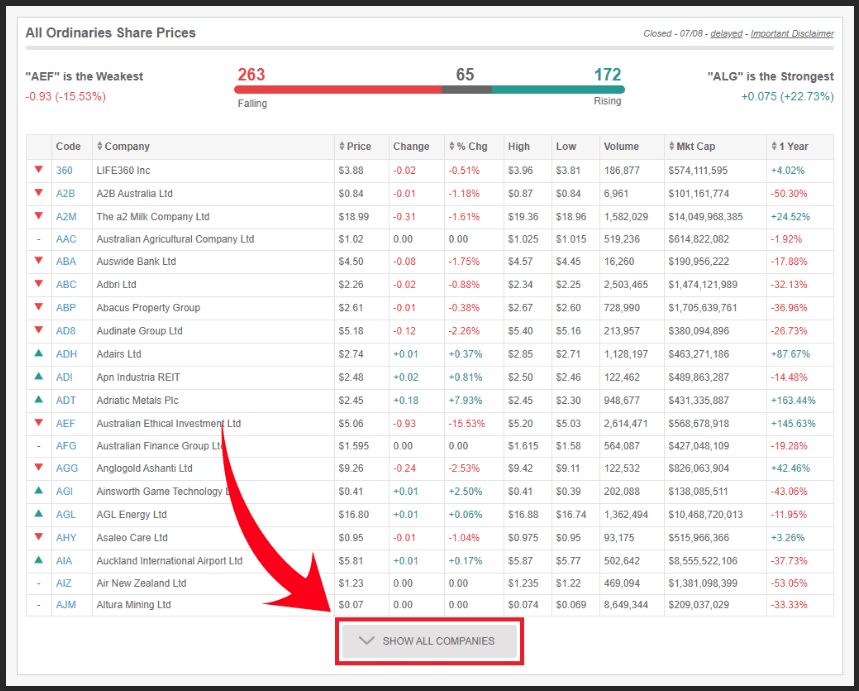859x691 pixels.
Task: Open stock code AGI link
Action: click(64, 491)
